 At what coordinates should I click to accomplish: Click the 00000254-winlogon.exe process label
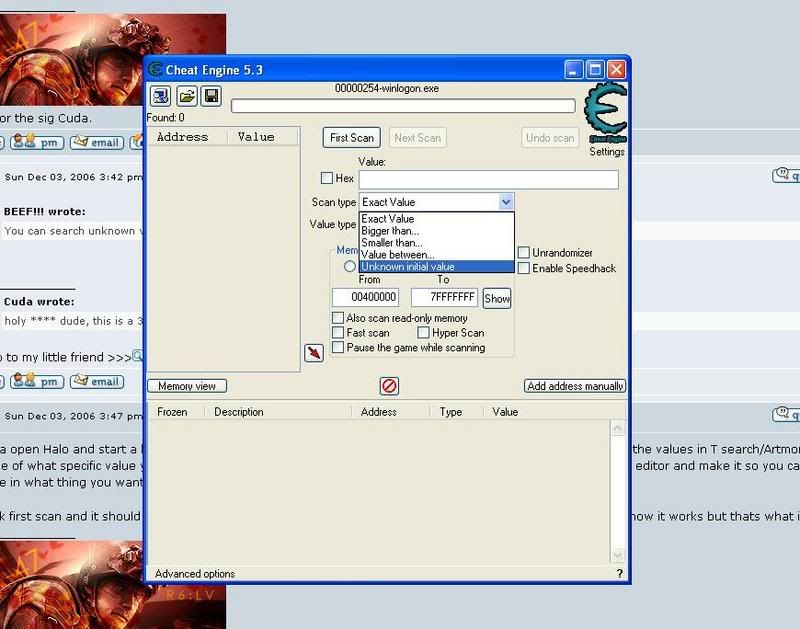[387, 88]
